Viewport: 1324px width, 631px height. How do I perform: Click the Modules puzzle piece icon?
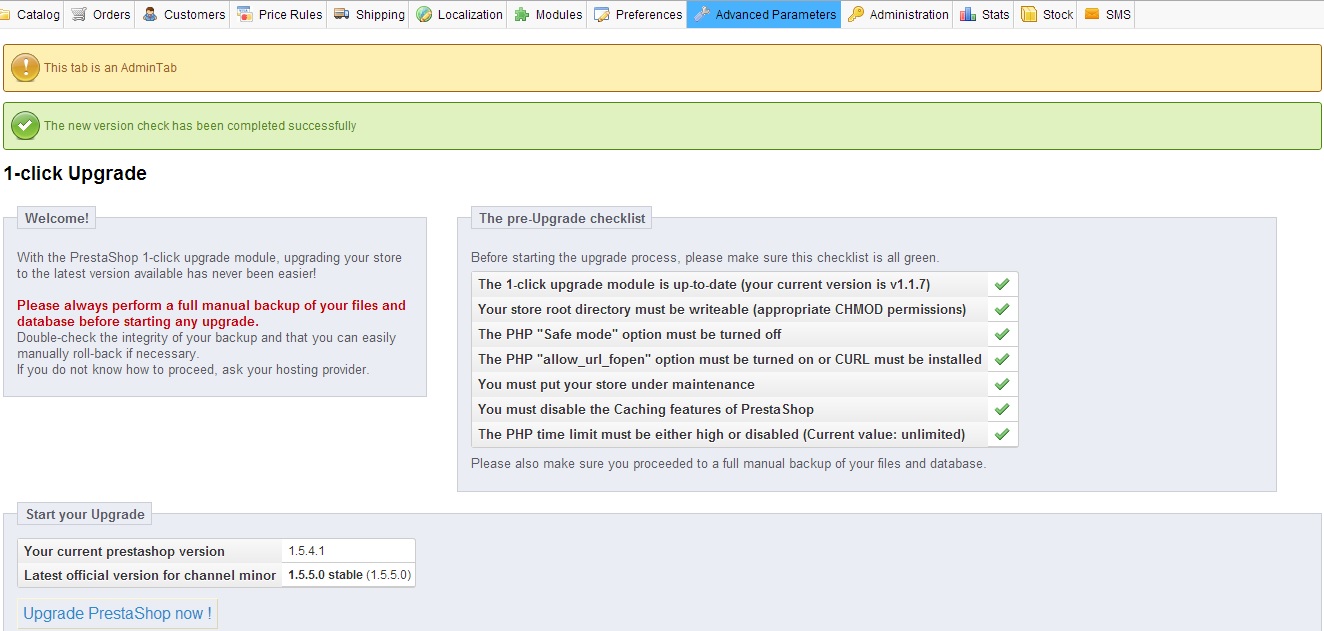[x=522, y=14]
